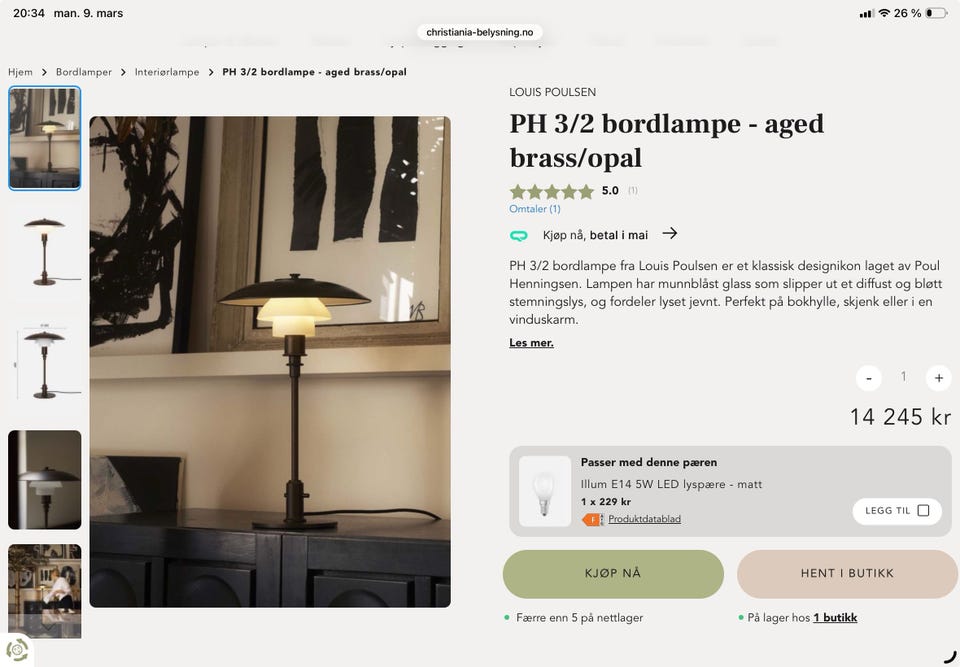Enable the LEGG TIL checkbox for the LED bulb
This screenshot has width=960, height=667.
(x=925, y=510)
